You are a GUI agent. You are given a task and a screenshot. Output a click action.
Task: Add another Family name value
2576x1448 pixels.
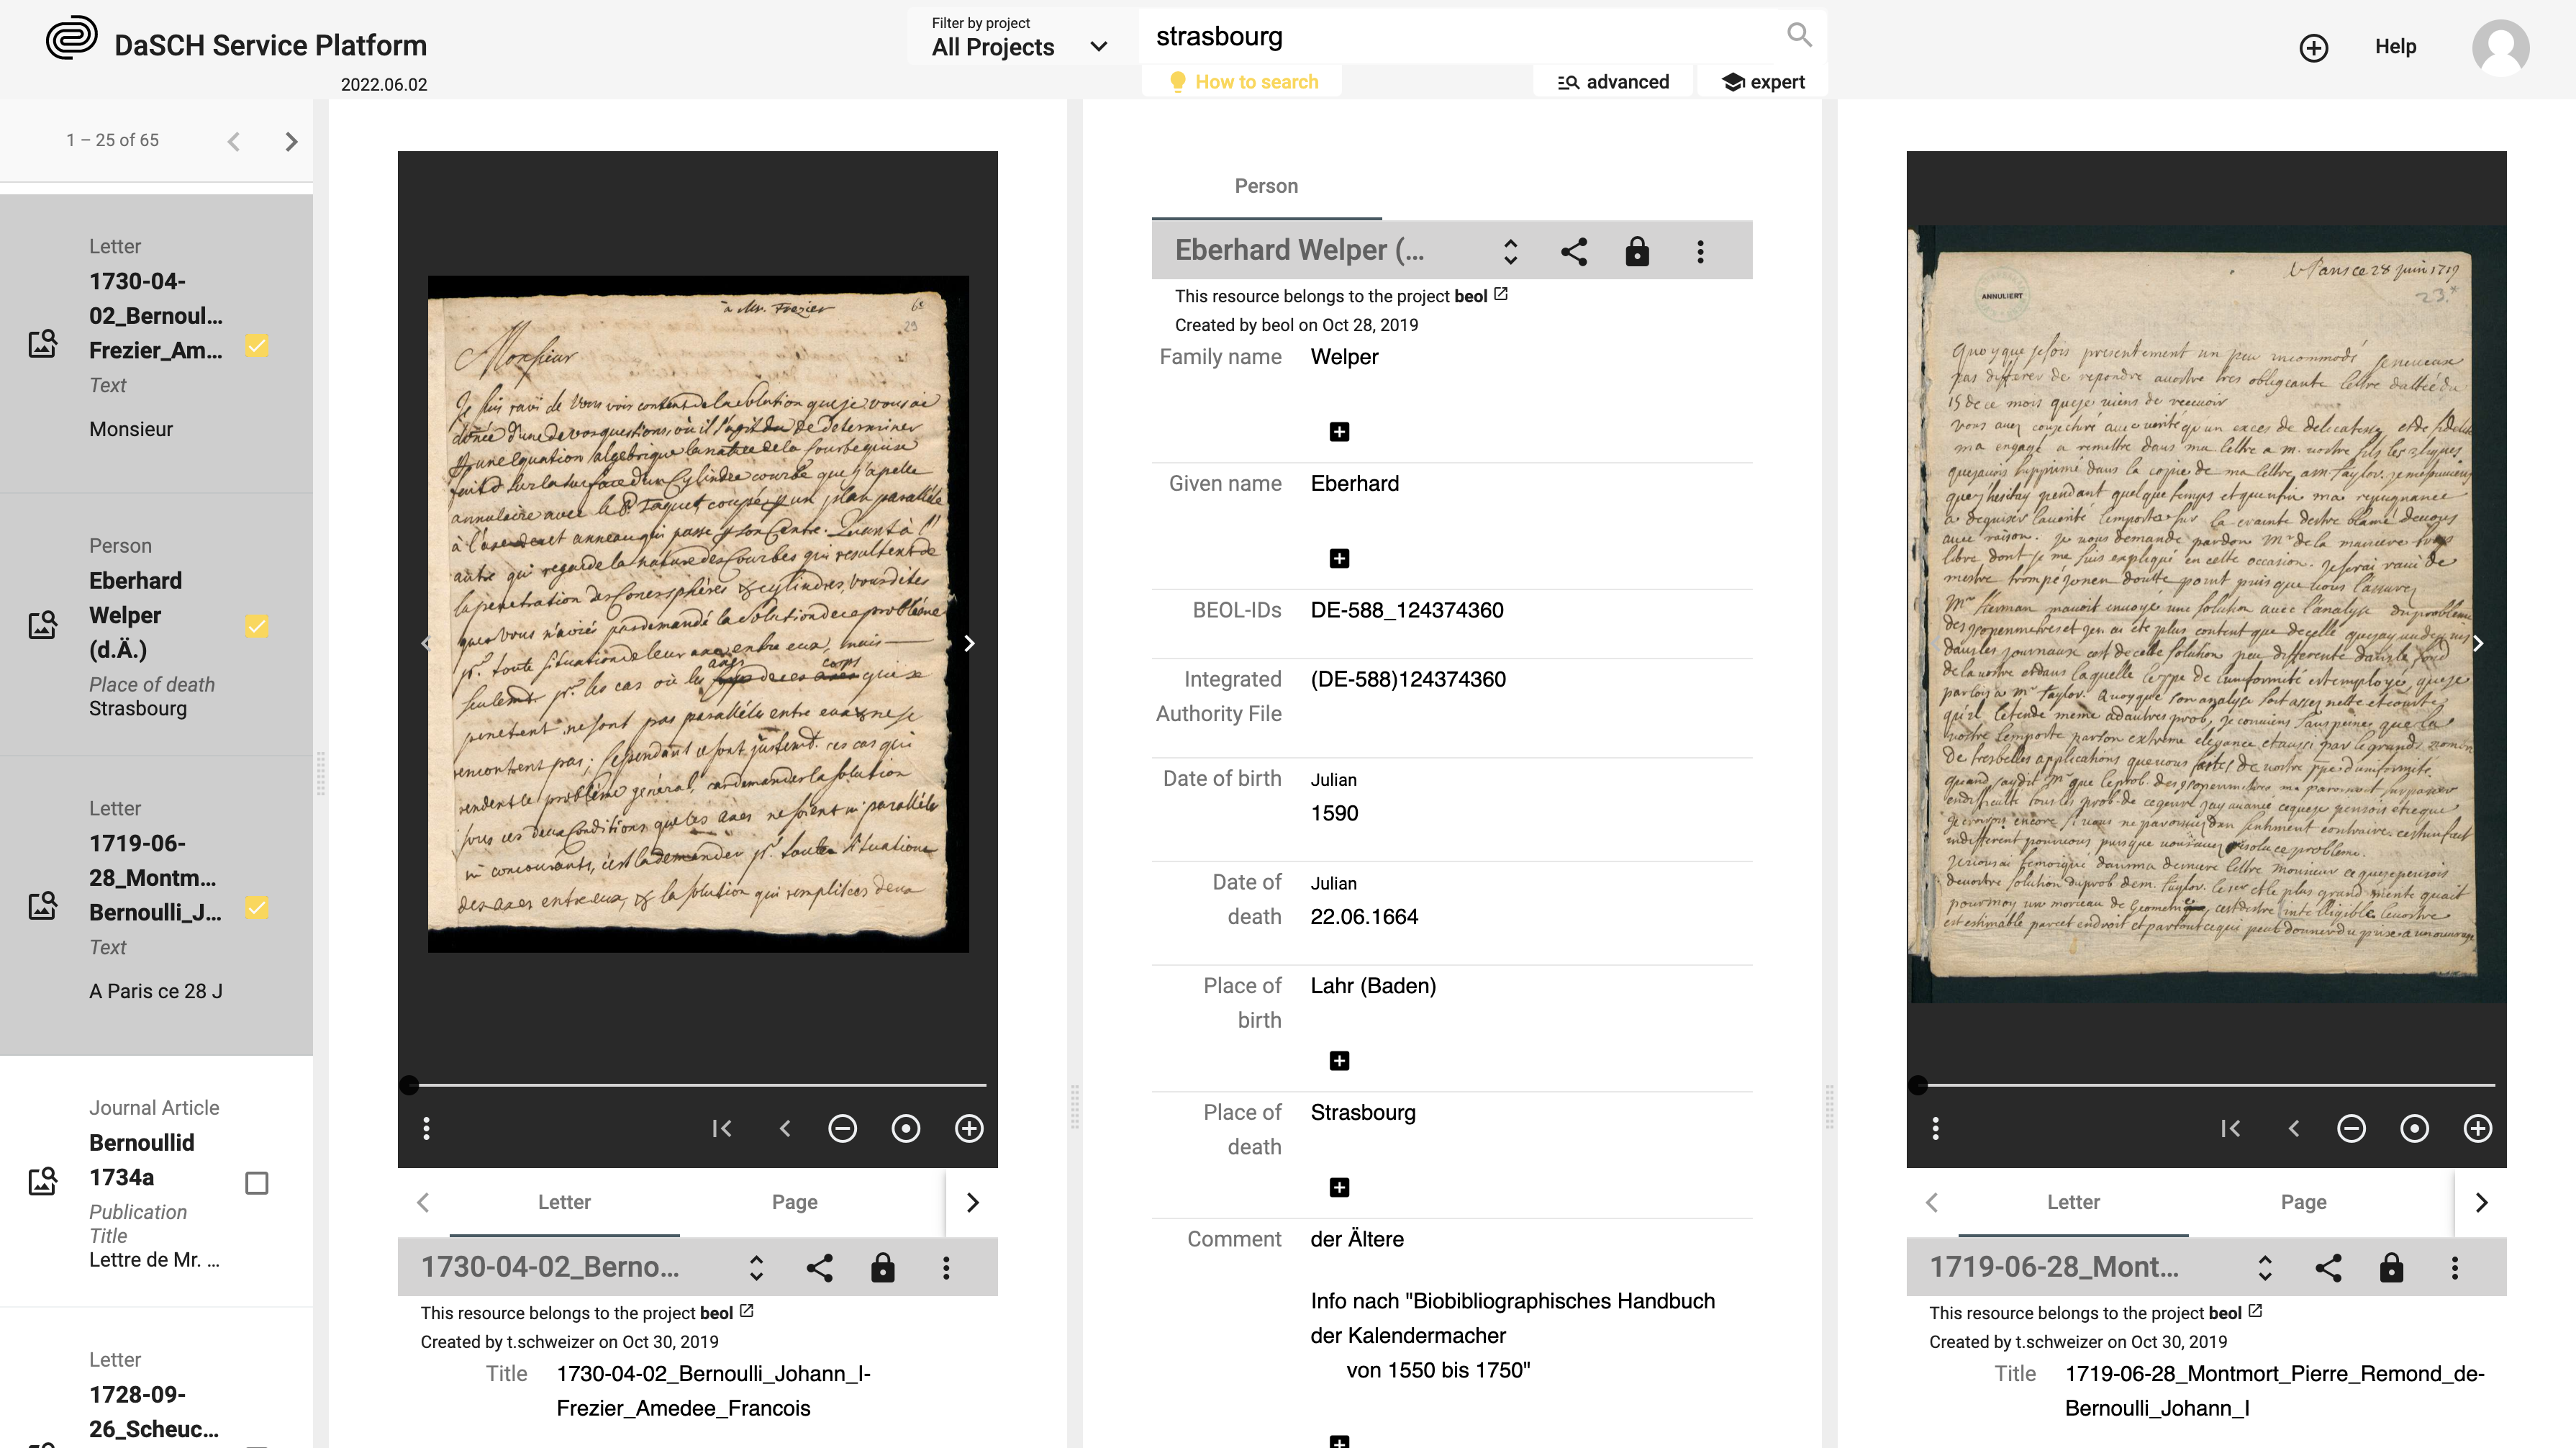click(x=1339, y=432)
